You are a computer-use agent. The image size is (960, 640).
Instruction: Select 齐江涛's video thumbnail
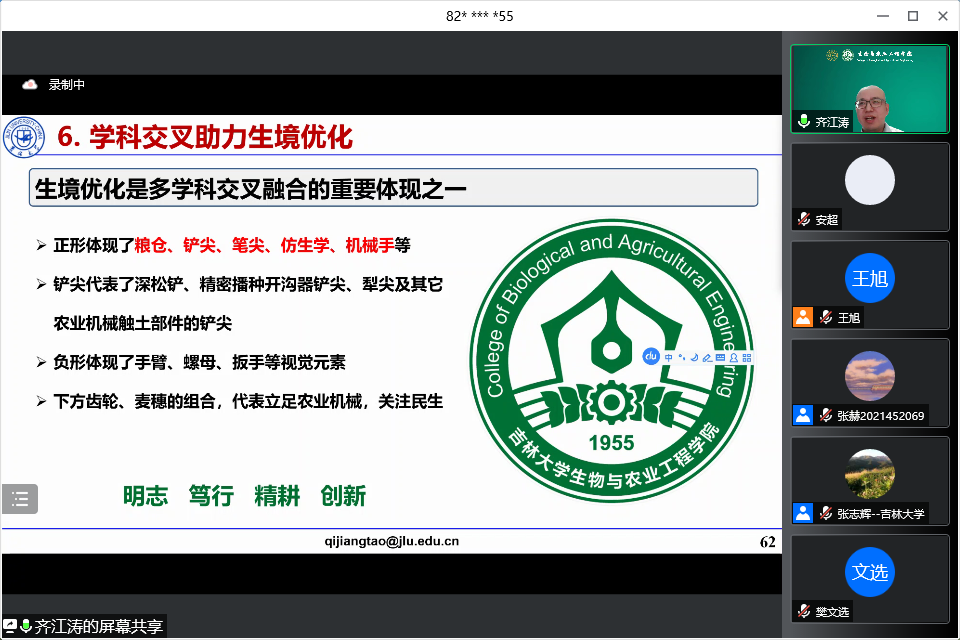point(868,88)
